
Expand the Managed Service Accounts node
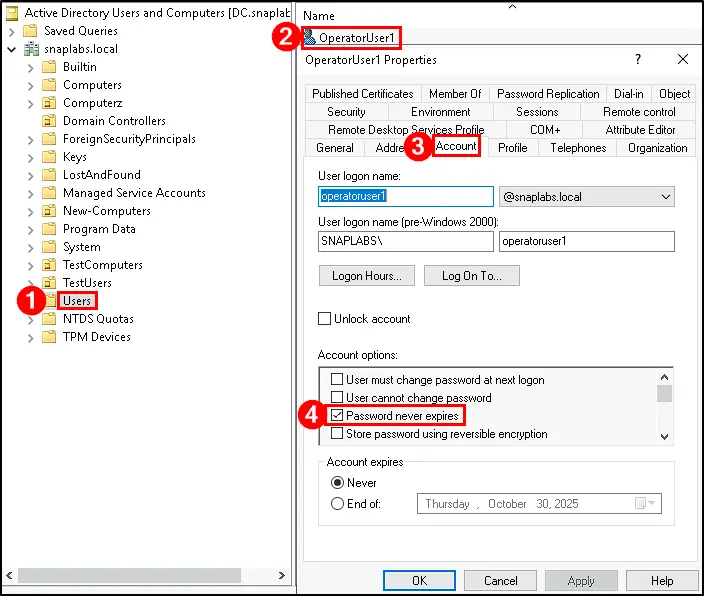tap(31, 194)
